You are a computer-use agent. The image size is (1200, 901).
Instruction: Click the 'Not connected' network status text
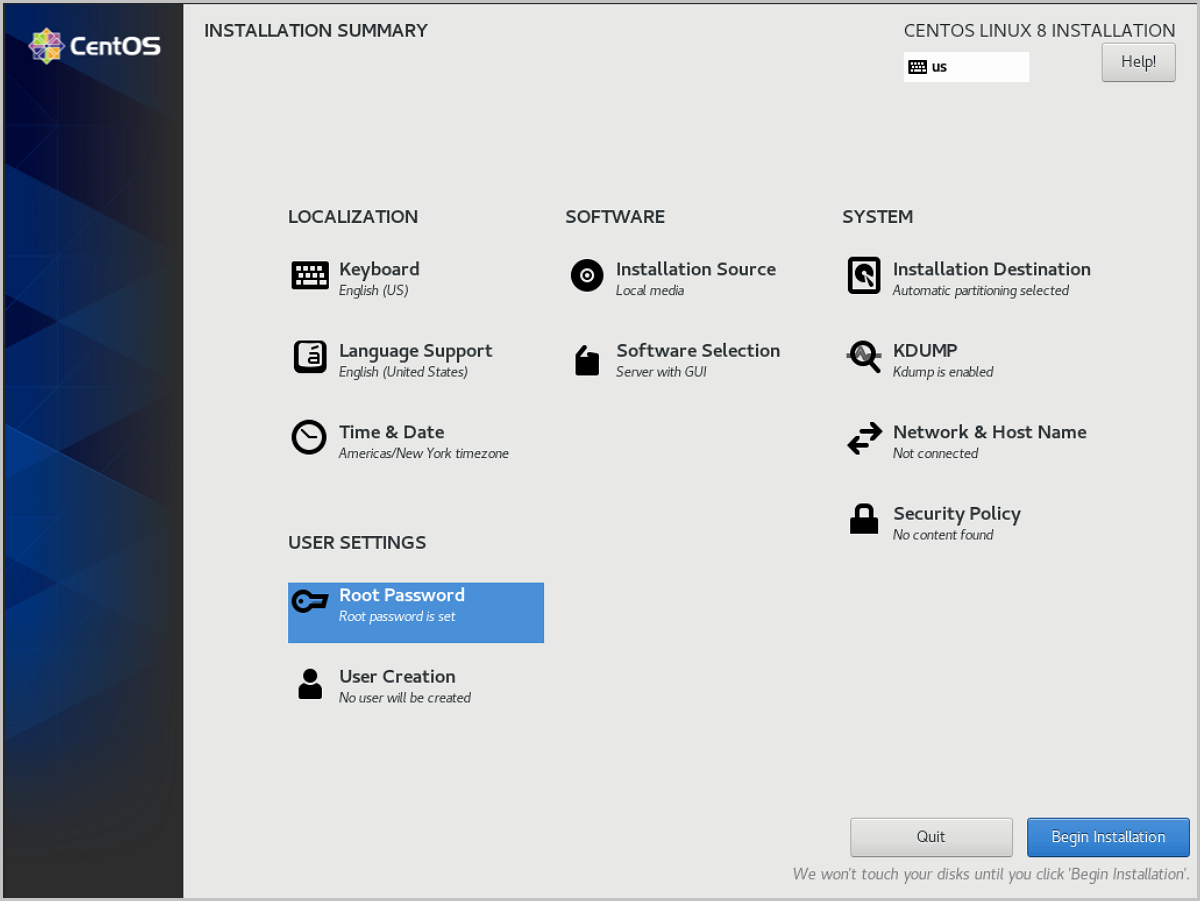935,454
